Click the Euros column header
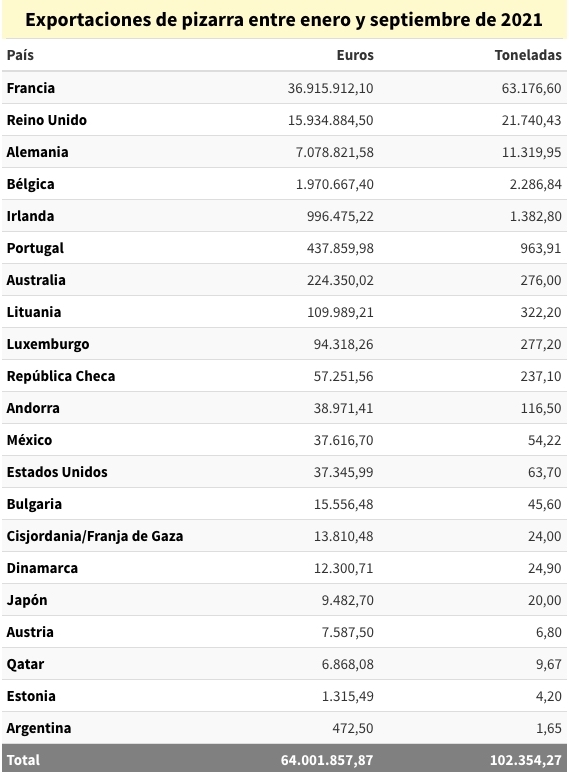 click(355, 55)
